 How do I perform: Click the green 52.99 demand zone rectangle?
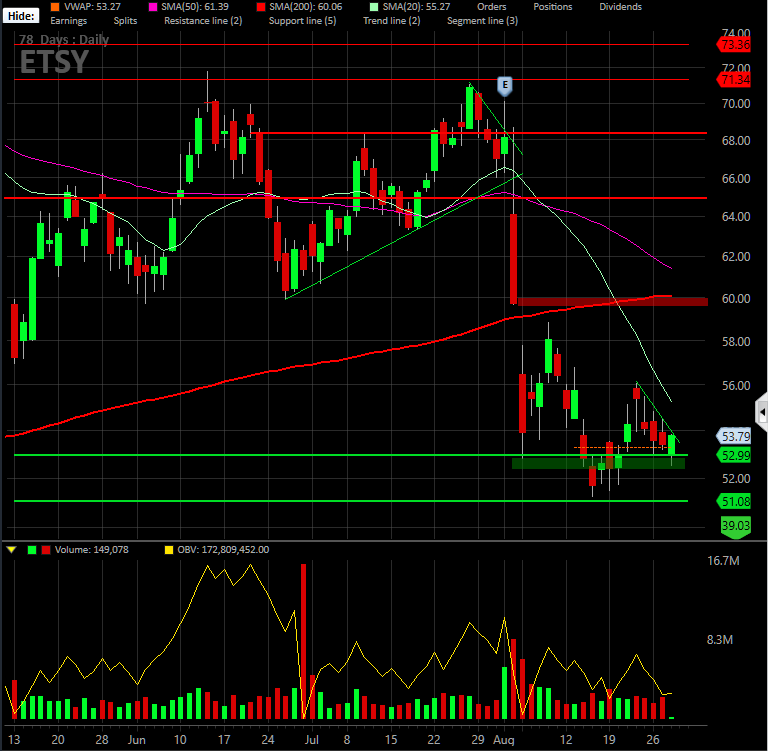pos(598,462)
